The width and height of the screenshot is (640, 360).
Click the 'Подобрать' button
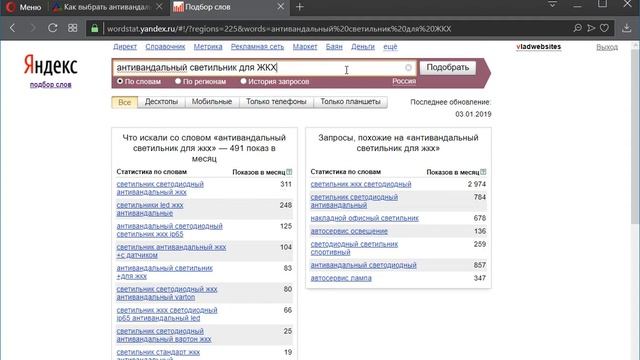pos(448,67)
